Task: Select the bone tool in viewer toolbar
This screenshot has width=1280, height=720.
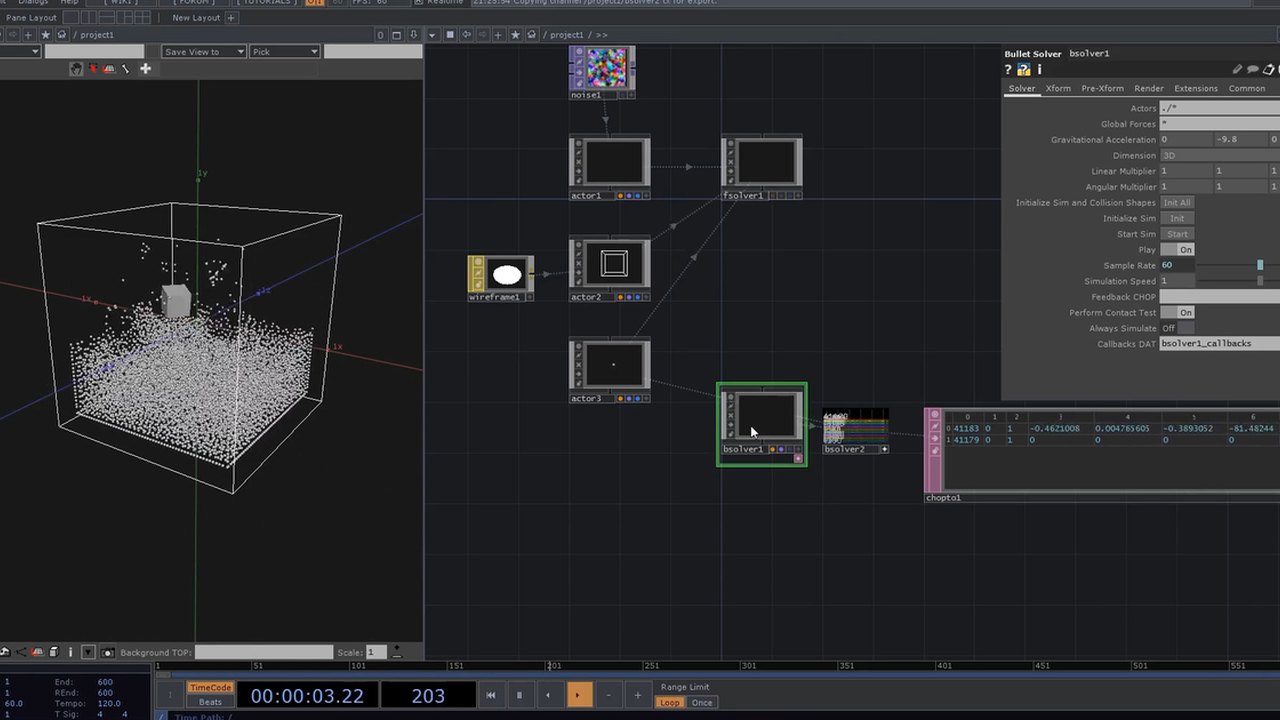Action: 126,69
